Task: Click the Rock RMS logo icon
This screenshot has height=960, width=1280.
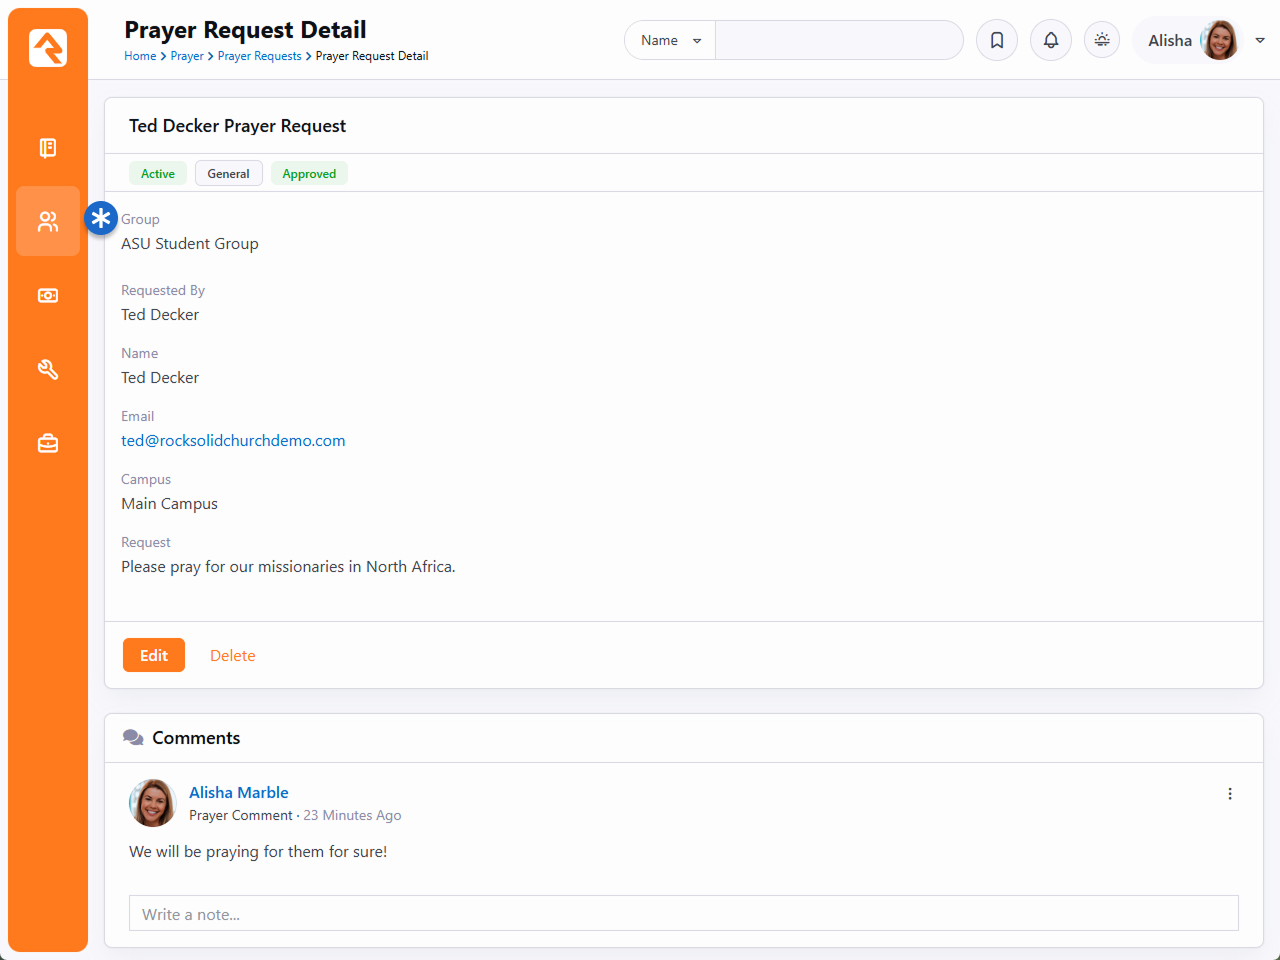Action: tap(48, 48)
